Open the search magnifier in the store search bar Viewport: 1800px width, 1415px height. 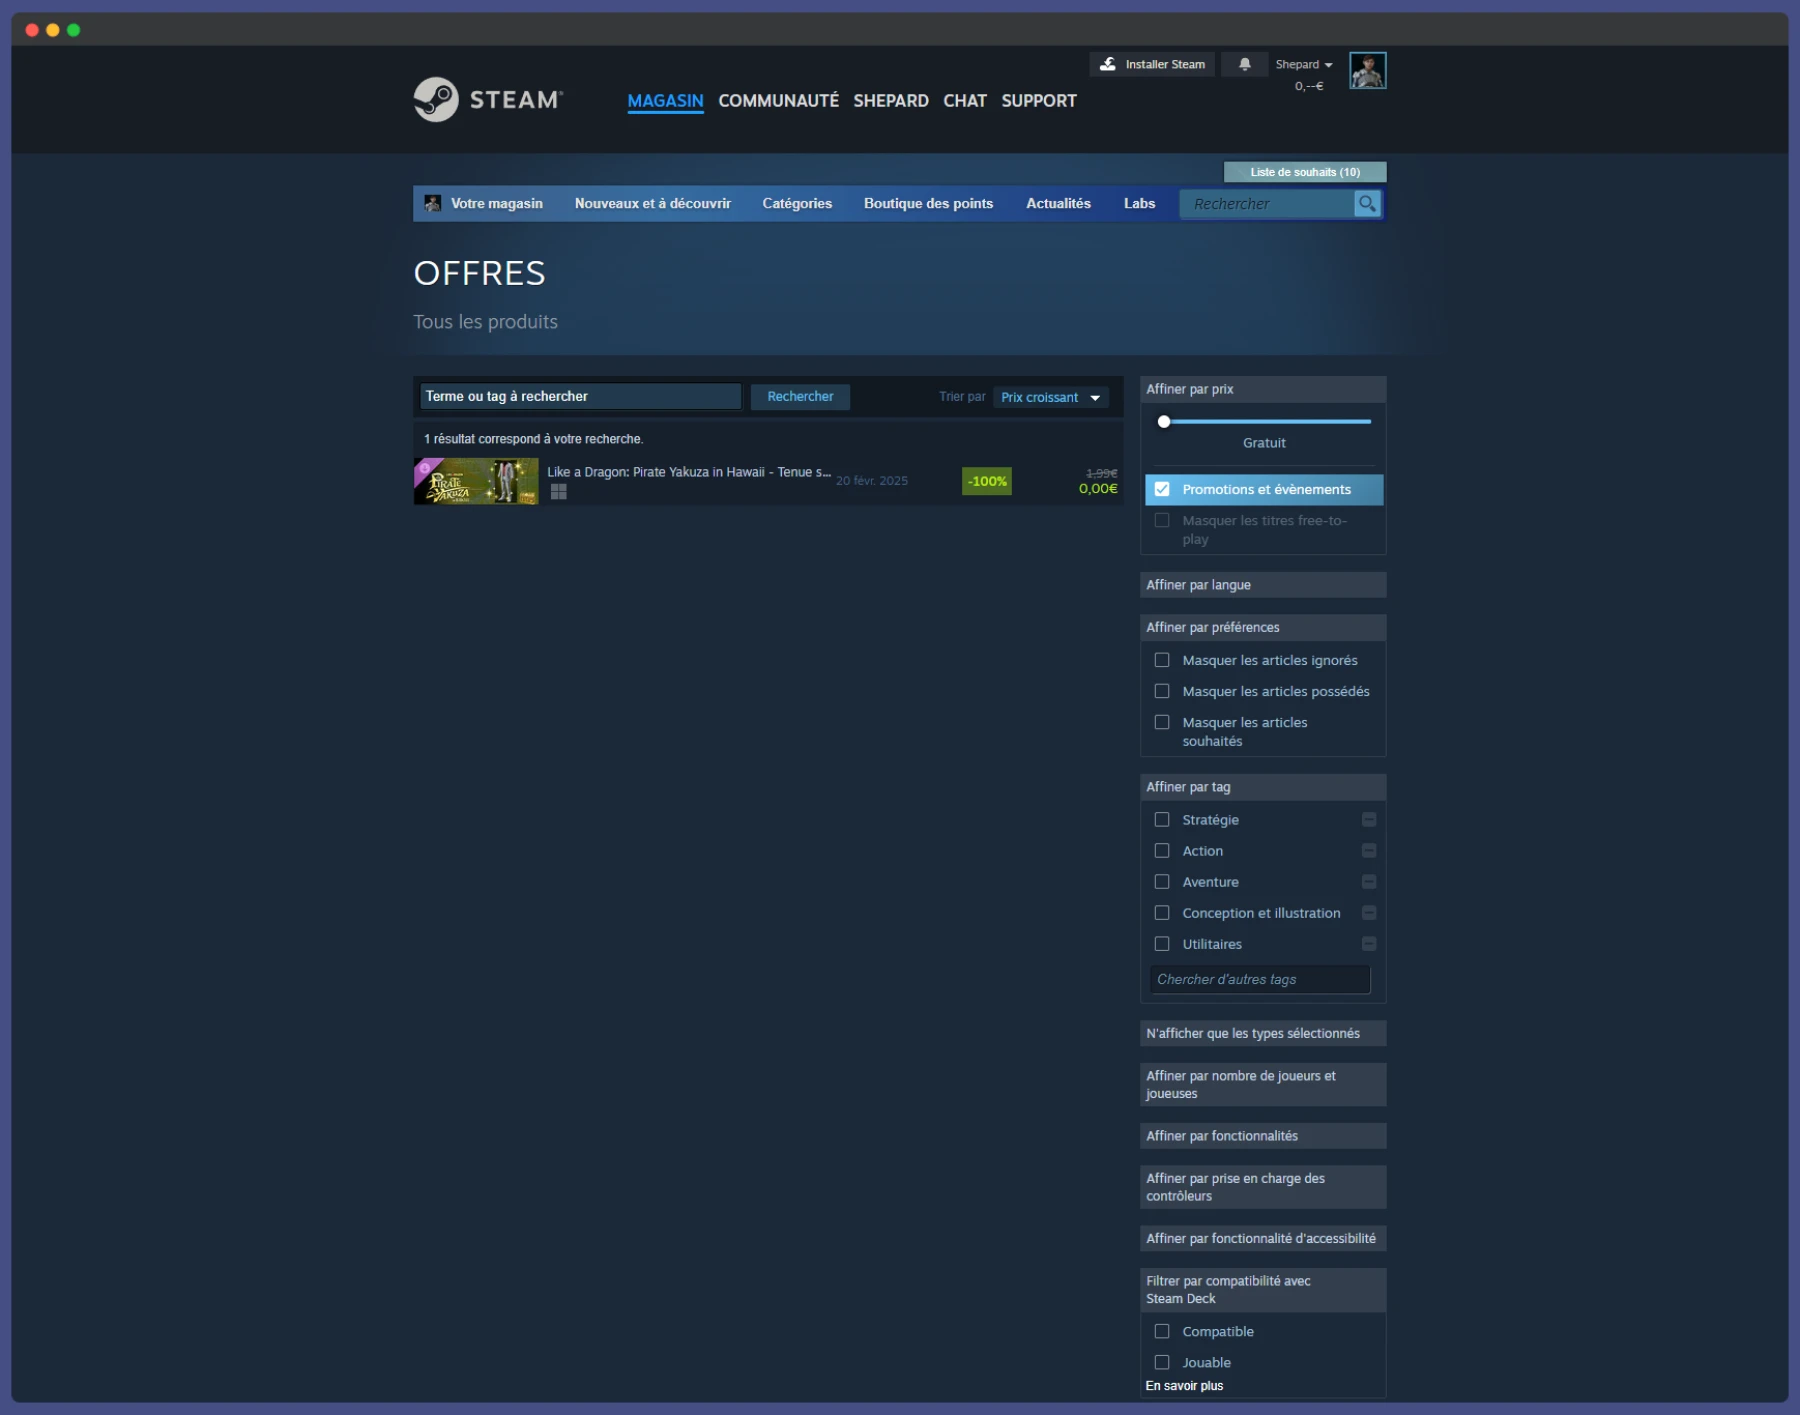point(1368,204)
